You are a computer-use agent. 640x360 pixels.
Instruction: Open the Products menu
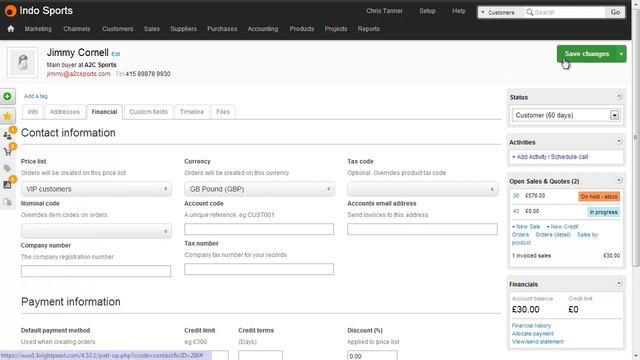tap(302, 29)
